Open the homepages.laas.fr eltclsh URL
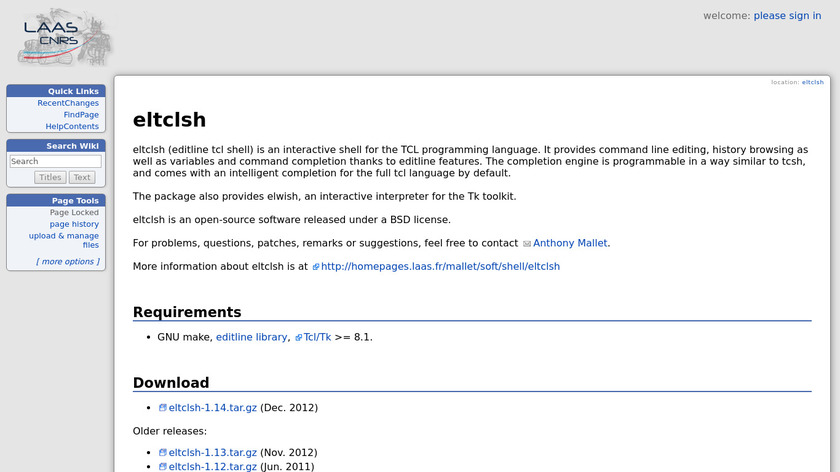Image resolution: width=840 pixels, height=472 pixels. click(x=440, y=267)
